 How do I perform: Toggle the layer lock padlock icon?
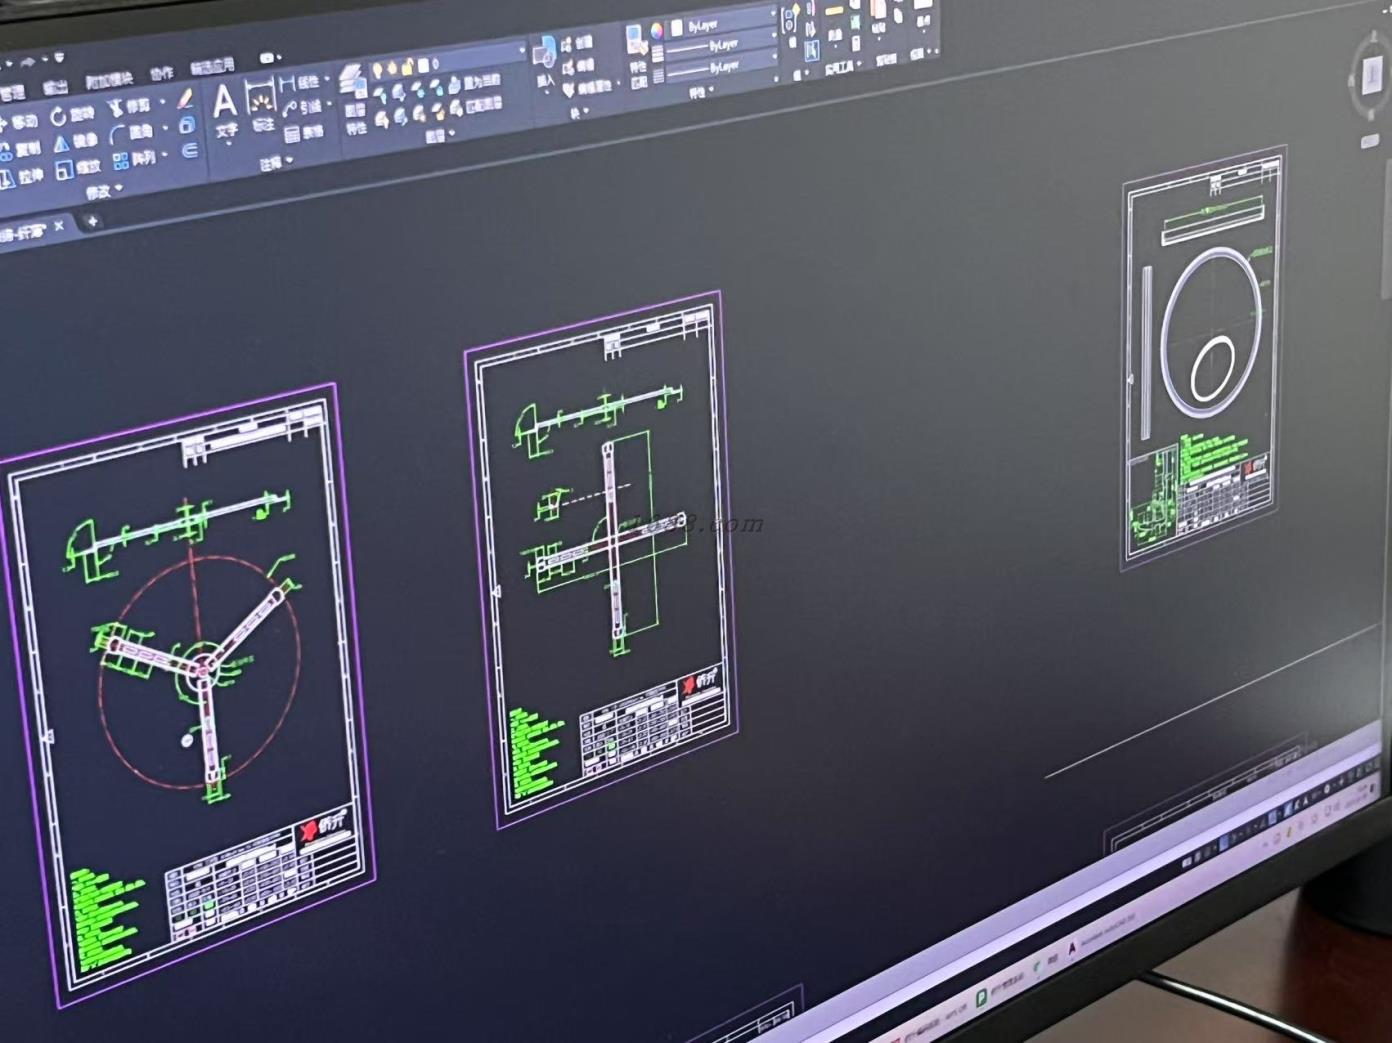[x=407, y=66]
